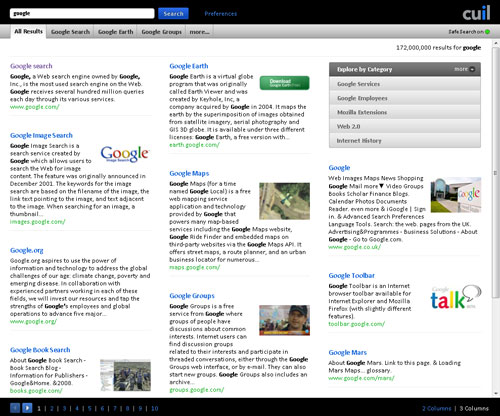Viewport: 500px width, 416px height.
Task: Open the Google Employees category
Action: coord(405,98)
